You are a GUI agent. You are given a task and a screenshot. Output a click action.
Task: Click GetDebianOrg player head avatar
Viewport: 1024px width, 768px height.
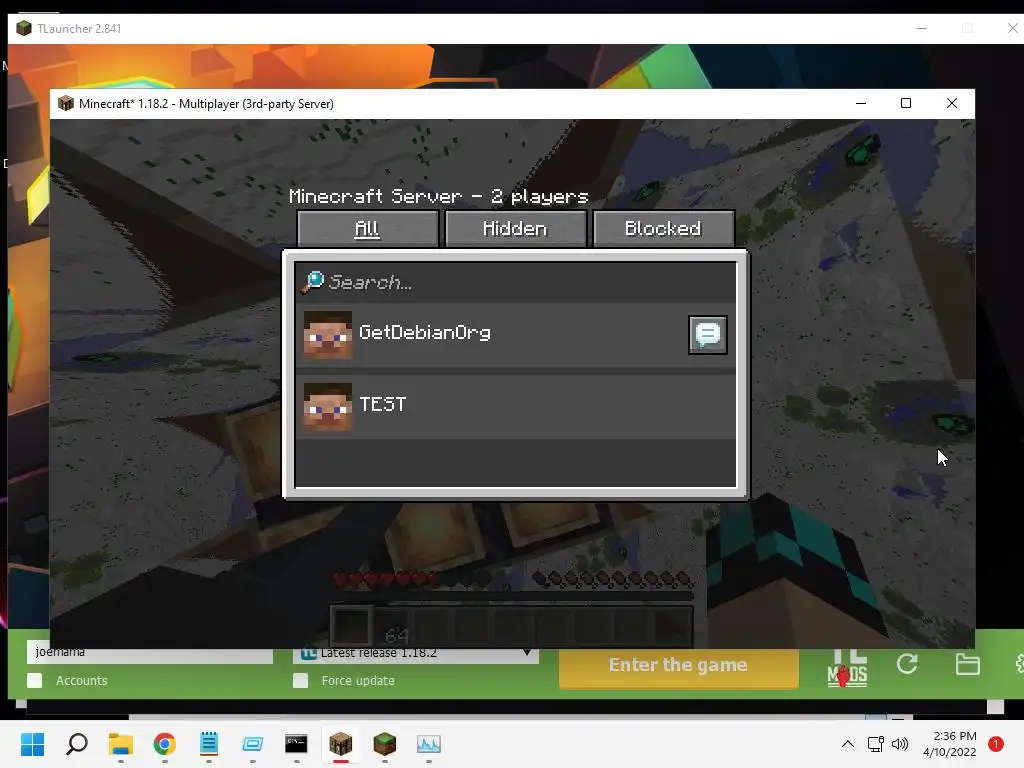pyautogui.click(x=328, y=334)
